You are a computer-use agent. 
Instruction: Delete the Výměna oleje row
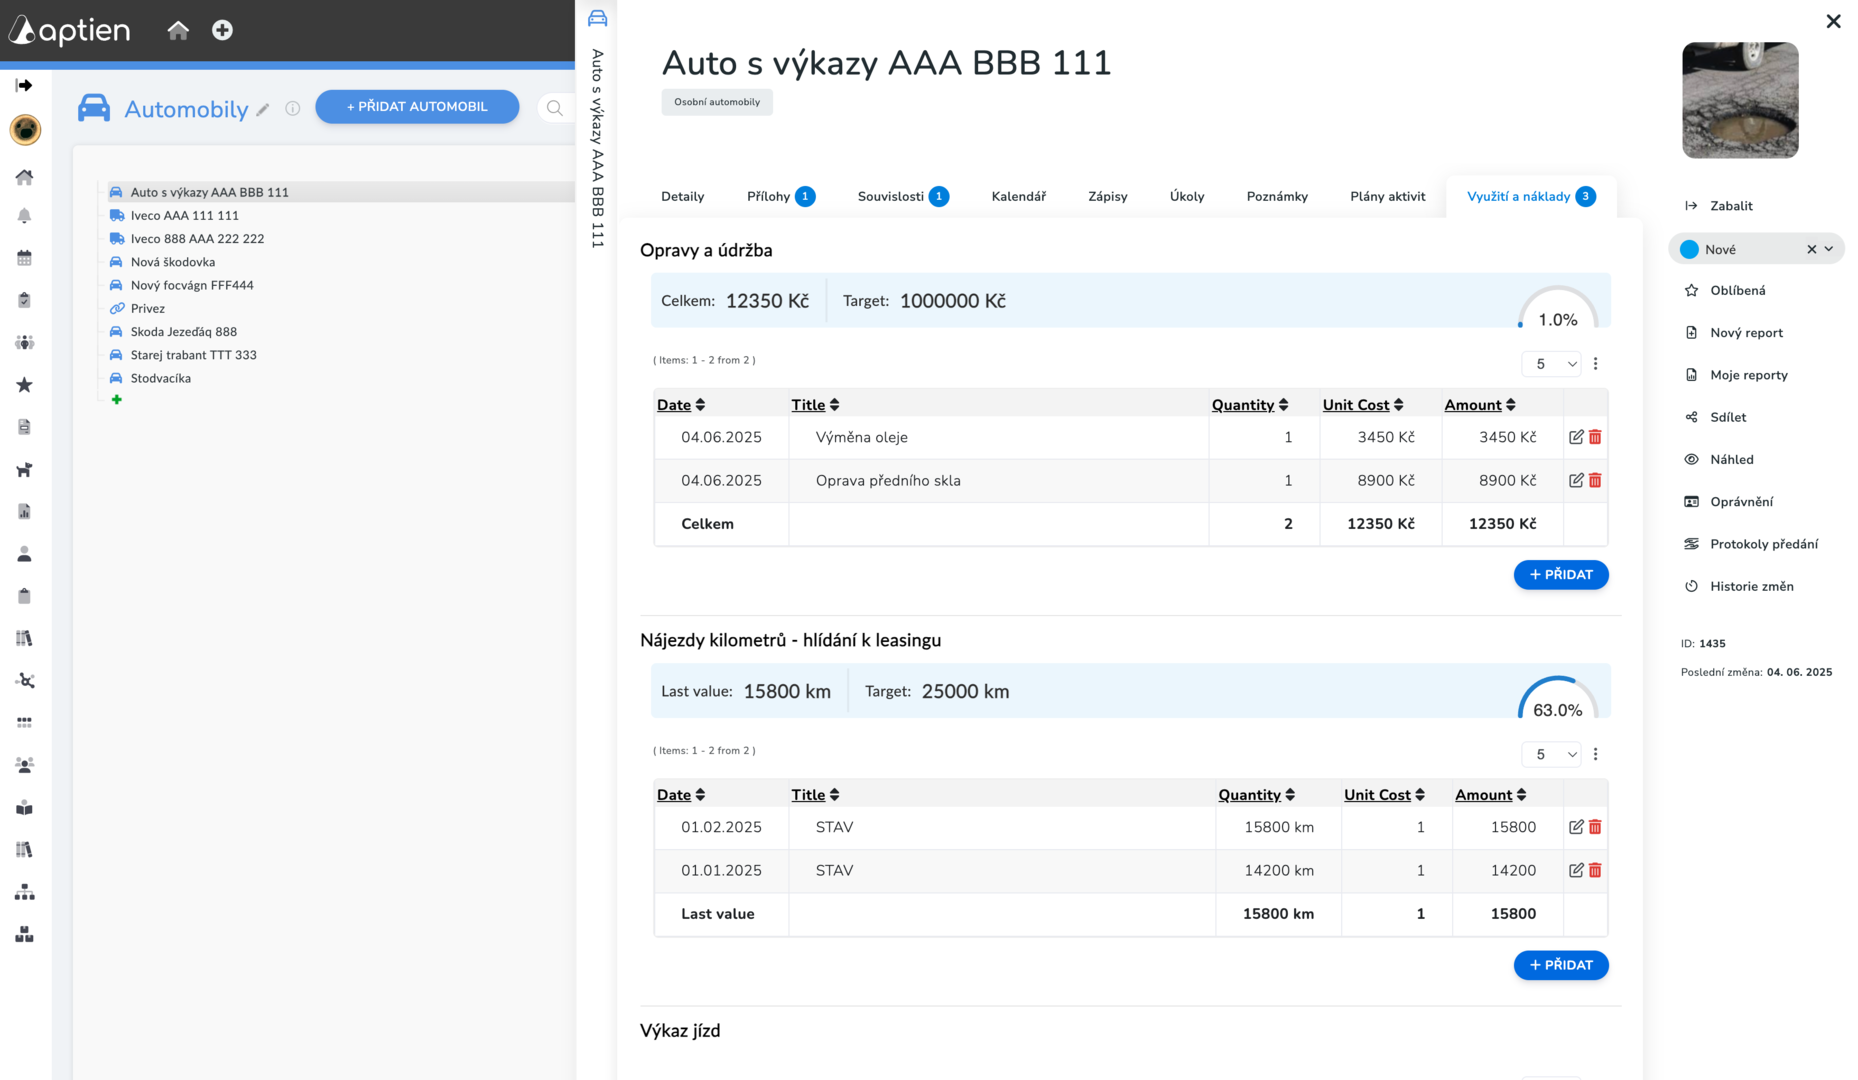pyautogui.click(x=1595, y=437)
